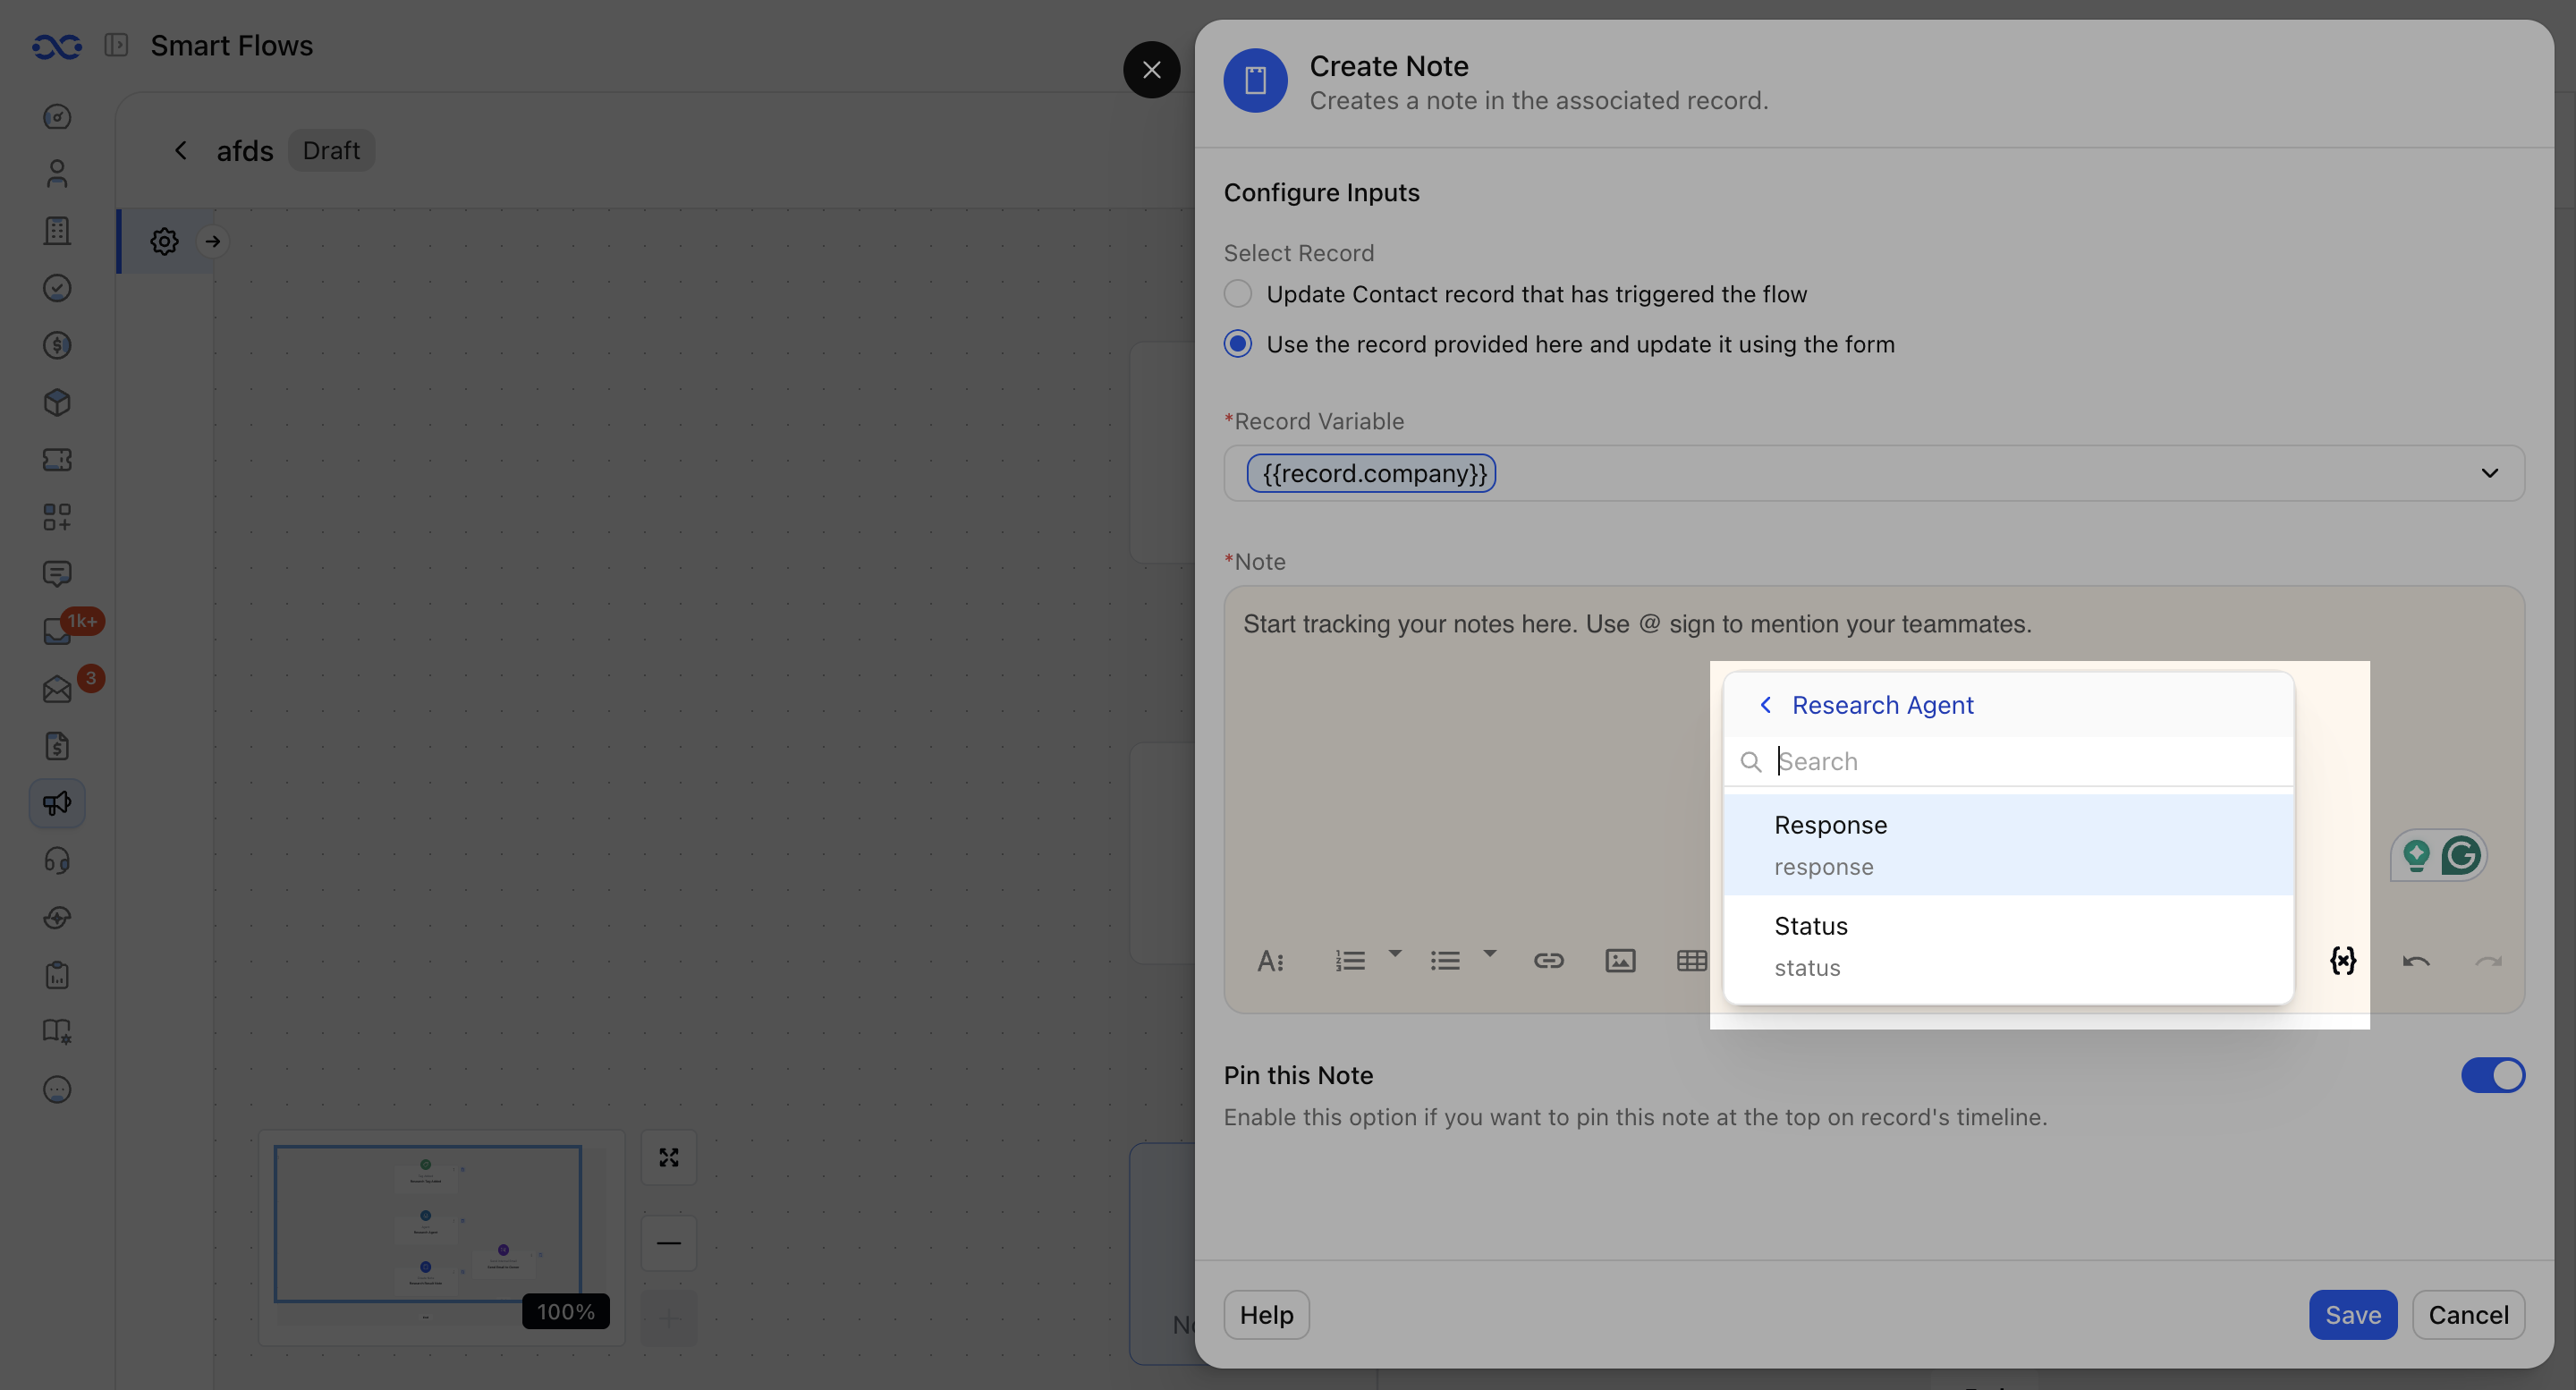Click the {{record.company}} variable chip
This screenshot has height=1390, width=2576.
1371,473
